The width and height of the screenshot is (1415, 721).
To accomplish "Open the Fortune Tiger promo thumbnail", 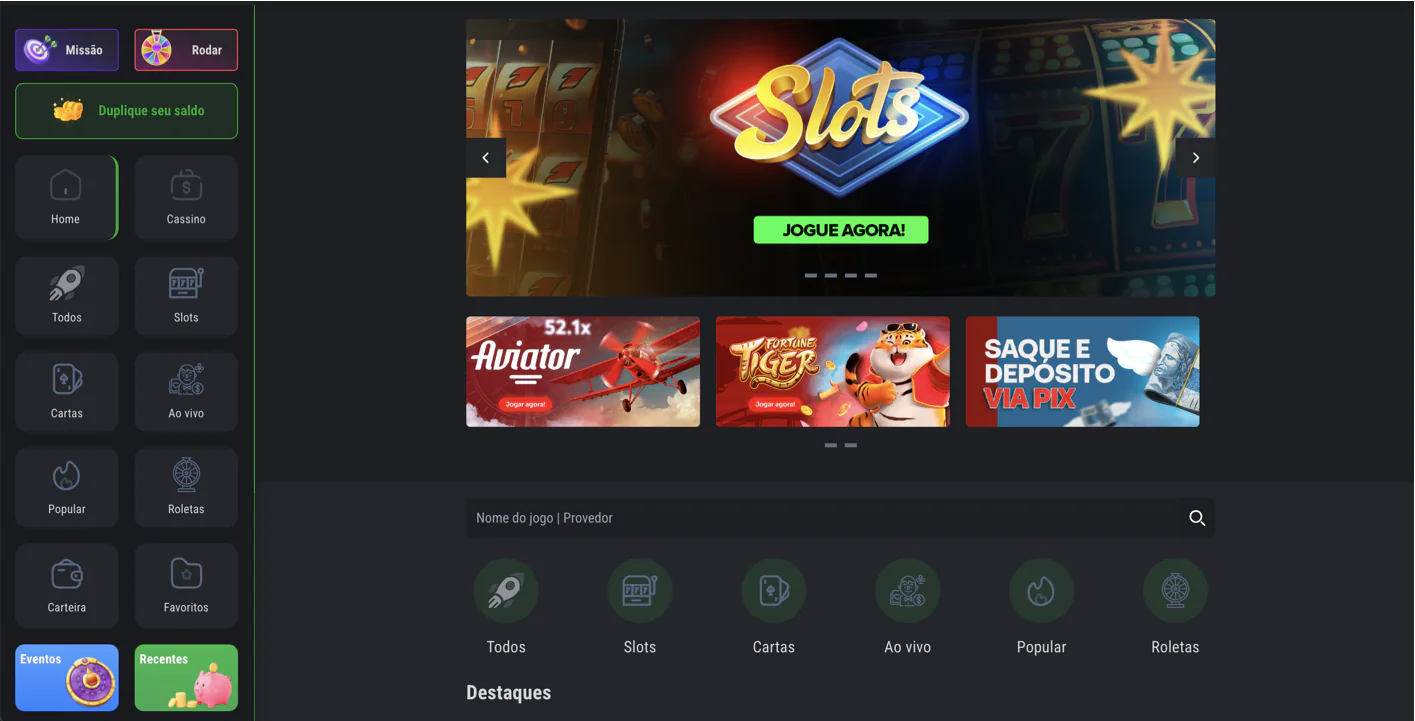I will [833, 372].
